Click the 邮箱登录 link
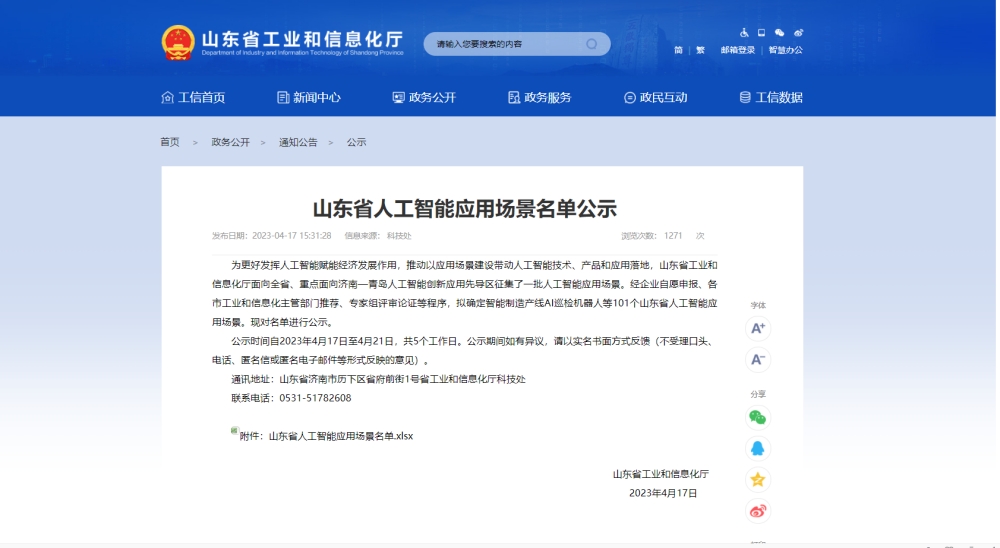This screenshot has width=1000, height=548. [x=737, y=50]
